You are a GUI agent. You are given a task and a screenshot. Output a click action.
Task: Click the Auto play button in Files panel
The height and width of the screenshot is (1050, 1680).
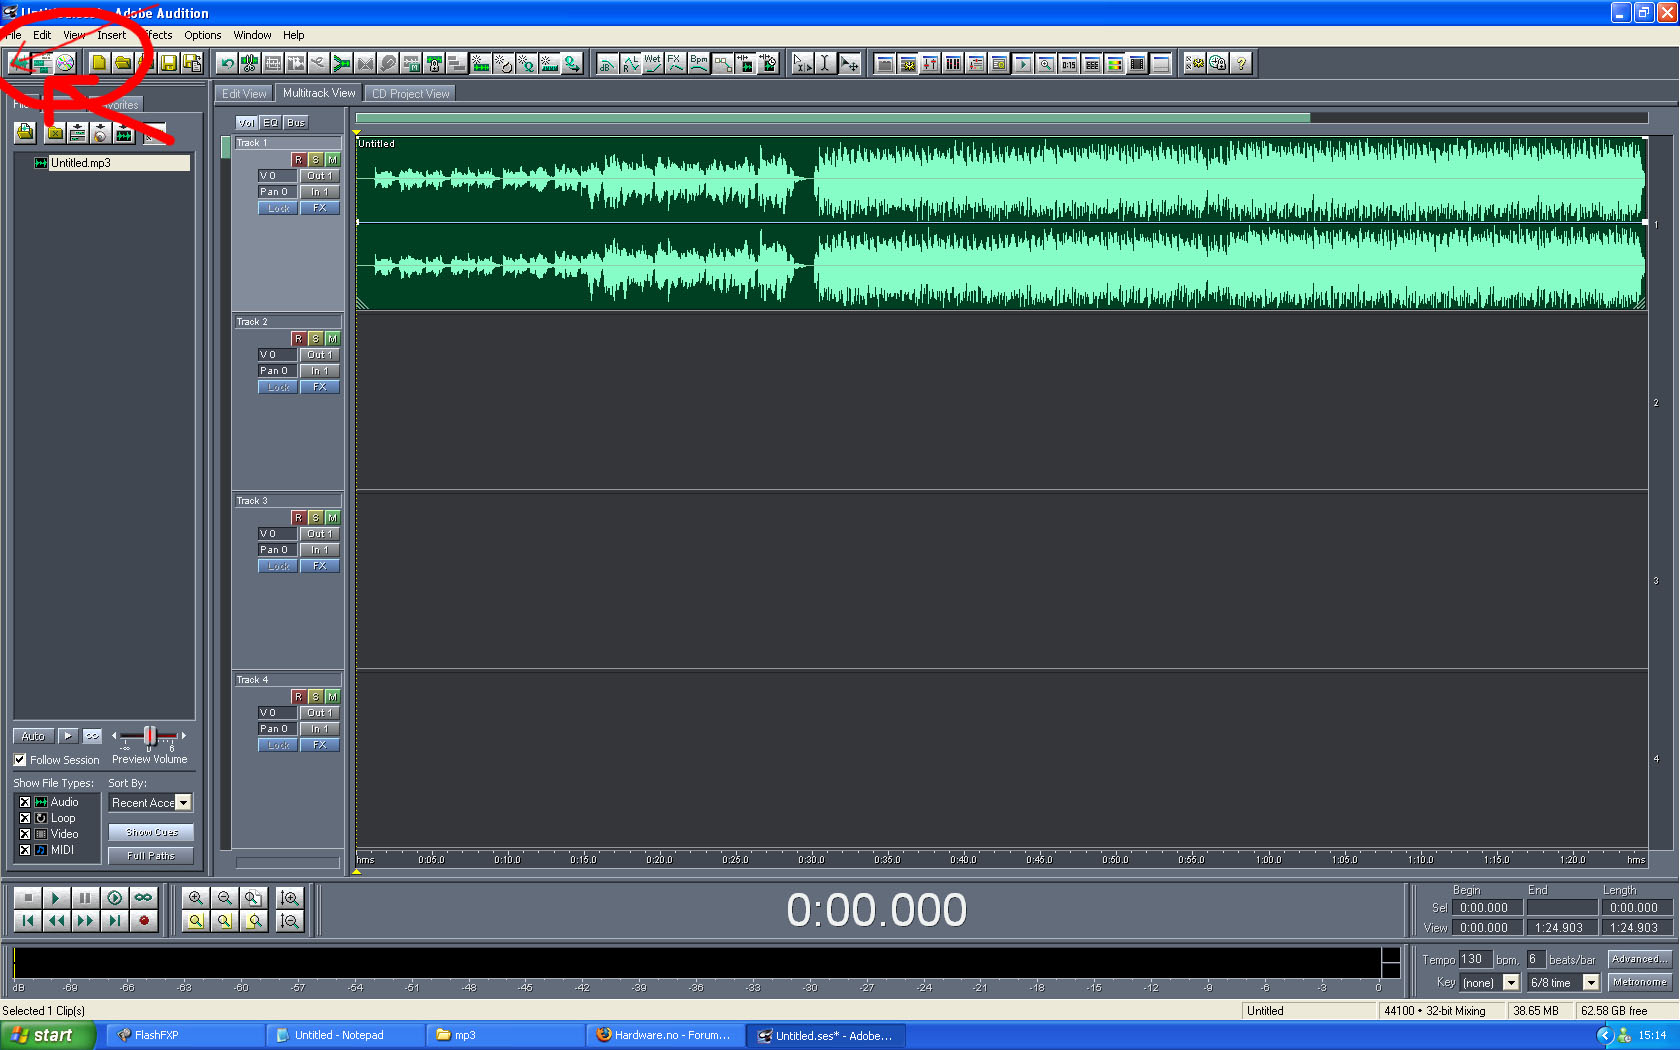point(33,736)
